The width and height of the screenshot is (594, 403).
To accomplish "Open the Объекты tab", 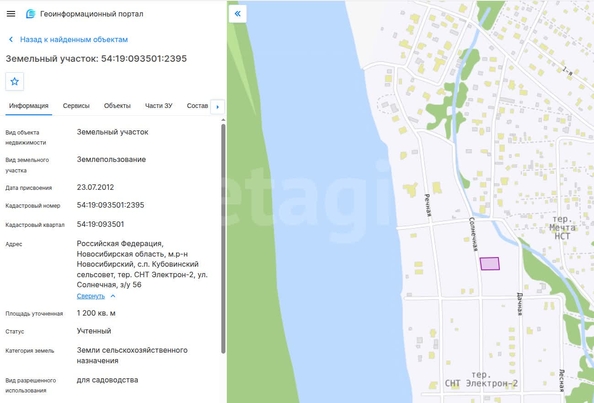I will point(117,106).
